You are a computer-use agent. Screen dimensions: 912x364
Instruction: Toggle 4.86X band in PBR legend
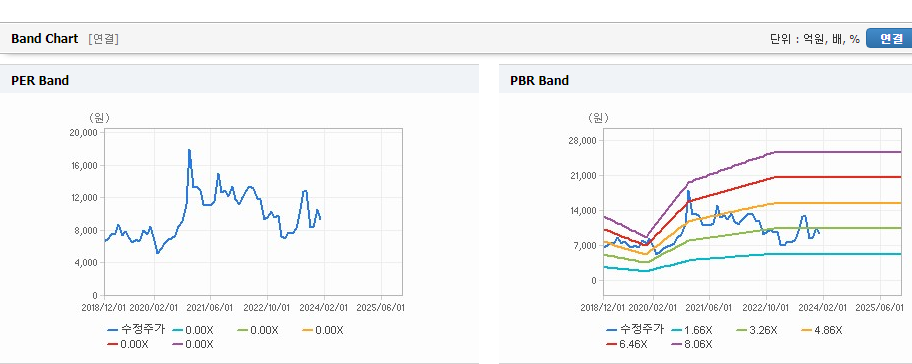tap(822, 330)
